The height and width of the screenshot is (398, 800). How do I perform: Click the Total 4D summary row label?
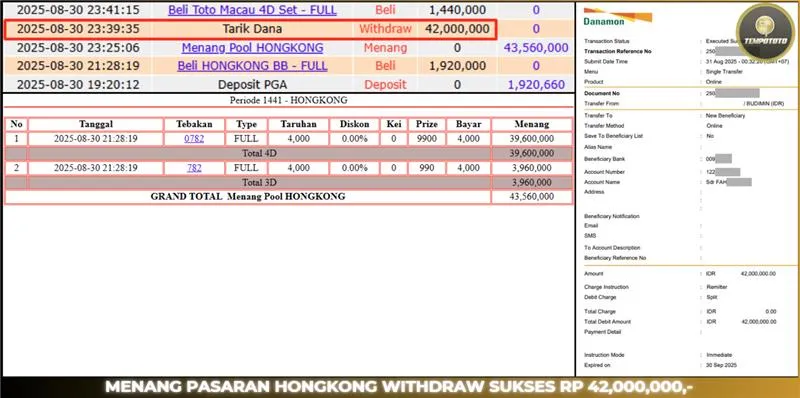pyautogui.click(x=260, y=153)
